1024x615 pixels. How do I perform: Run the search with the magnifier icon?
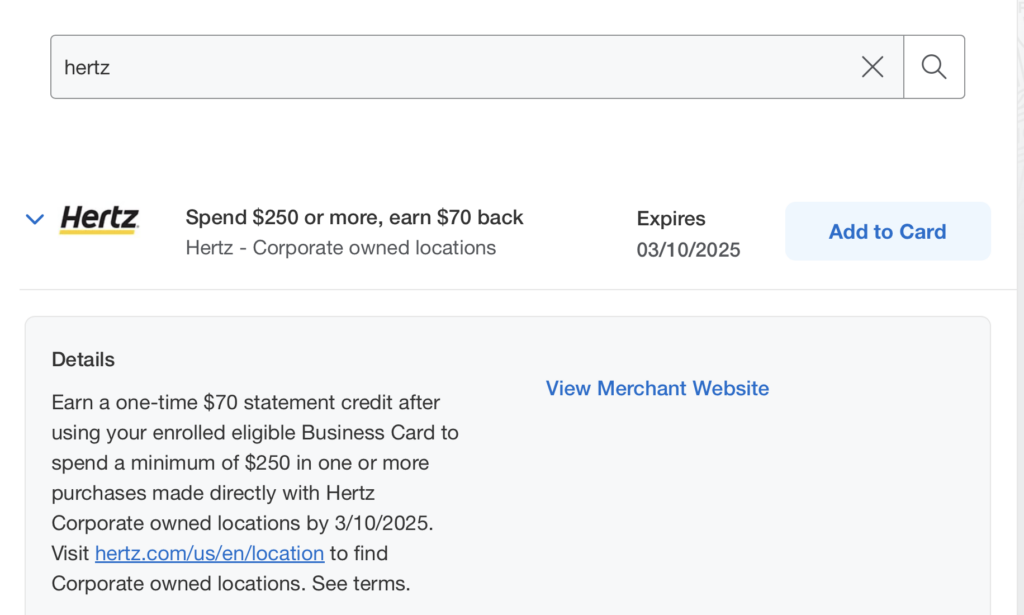pos(934,67)
